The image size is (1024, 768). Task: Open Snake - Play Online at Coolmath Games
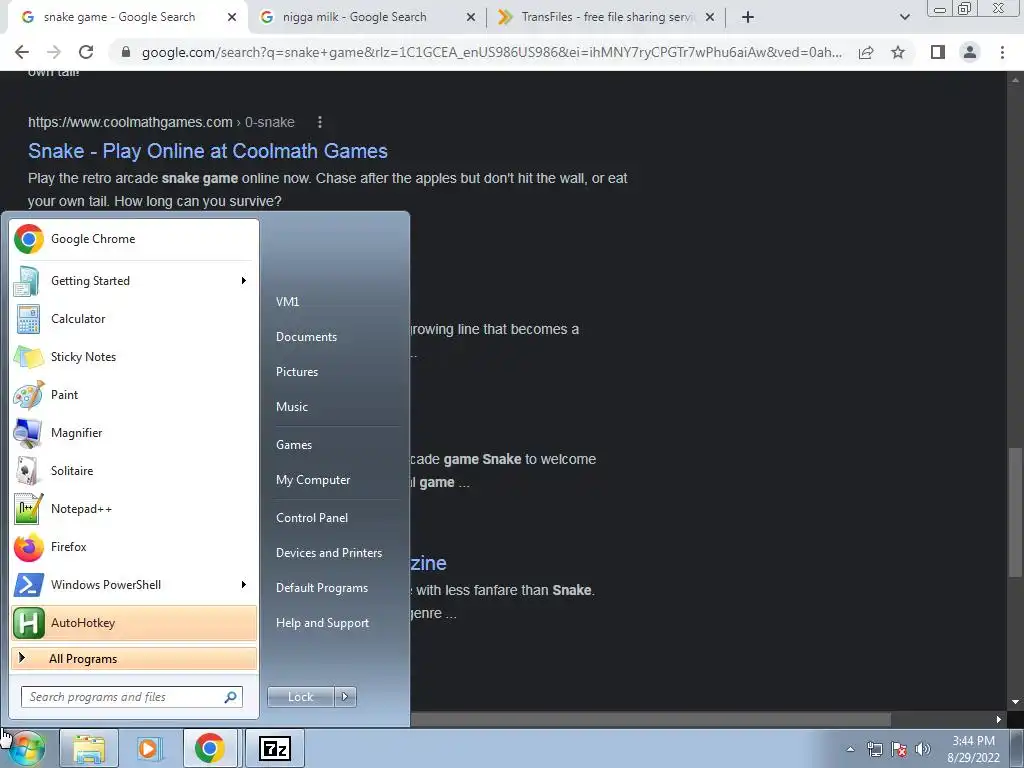208,151
